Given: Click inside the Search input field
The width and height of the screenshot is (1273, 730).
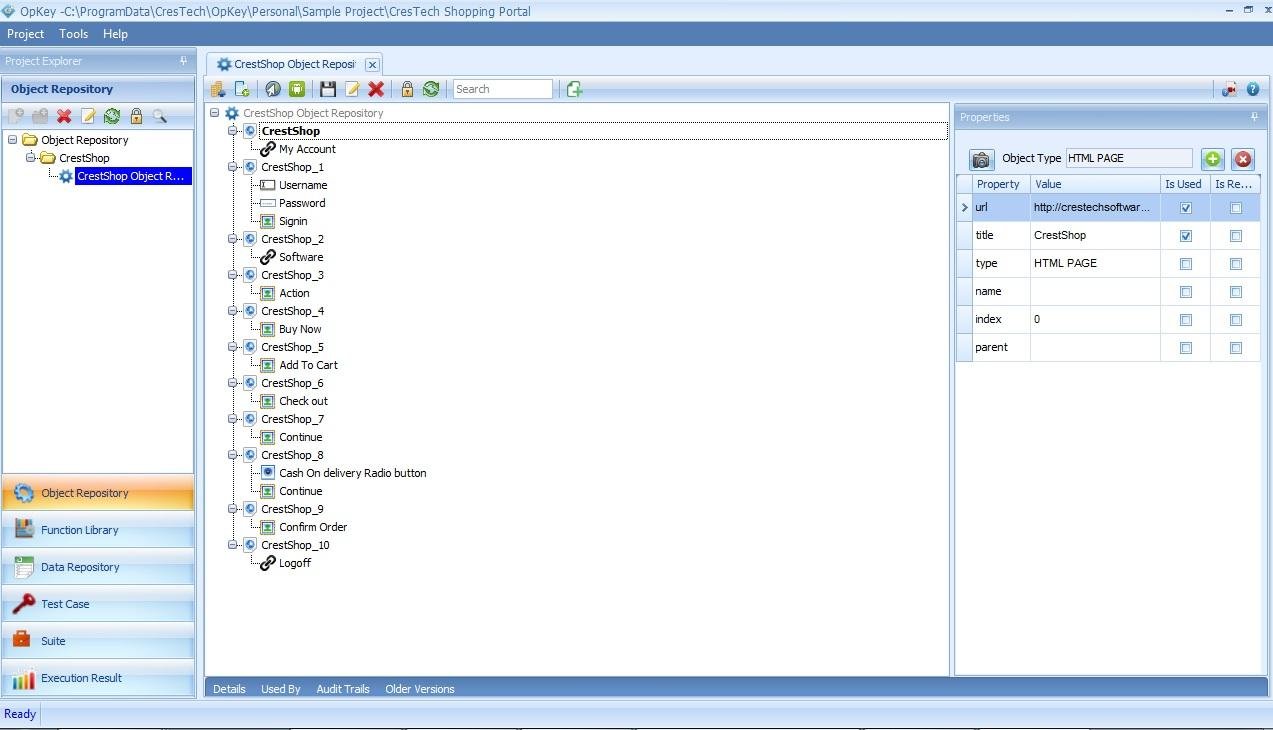Looking at the screenshot, I should [x=503, y=89].
